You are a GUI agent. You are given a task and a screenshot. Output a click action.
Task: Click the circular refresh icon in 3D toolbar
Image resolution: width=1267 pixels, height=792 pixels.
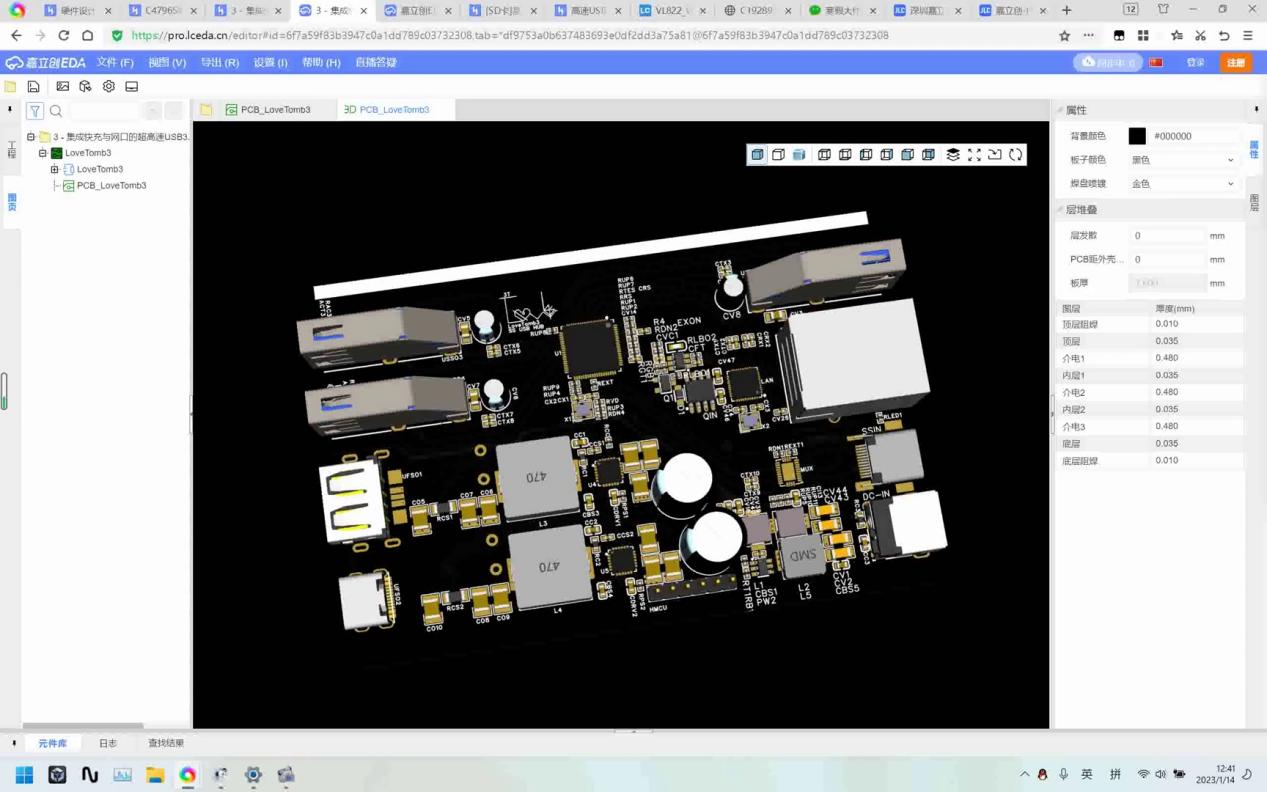coord(1015,155)
